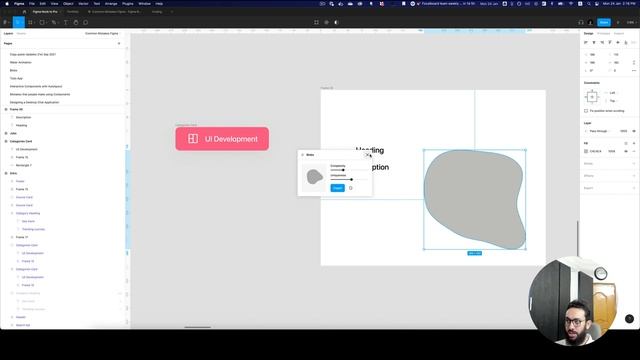Toggle fill visibility eye icon
Image resolution: width=640 pixels, height=360 pixels.
(x=626, y=151)
